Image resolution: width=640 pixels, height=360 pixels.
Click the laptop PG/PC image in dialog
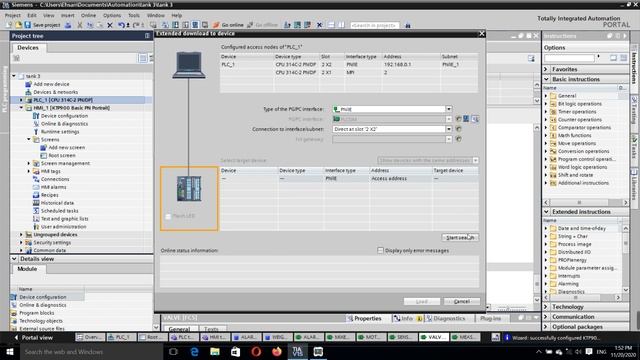click(189, 65)
